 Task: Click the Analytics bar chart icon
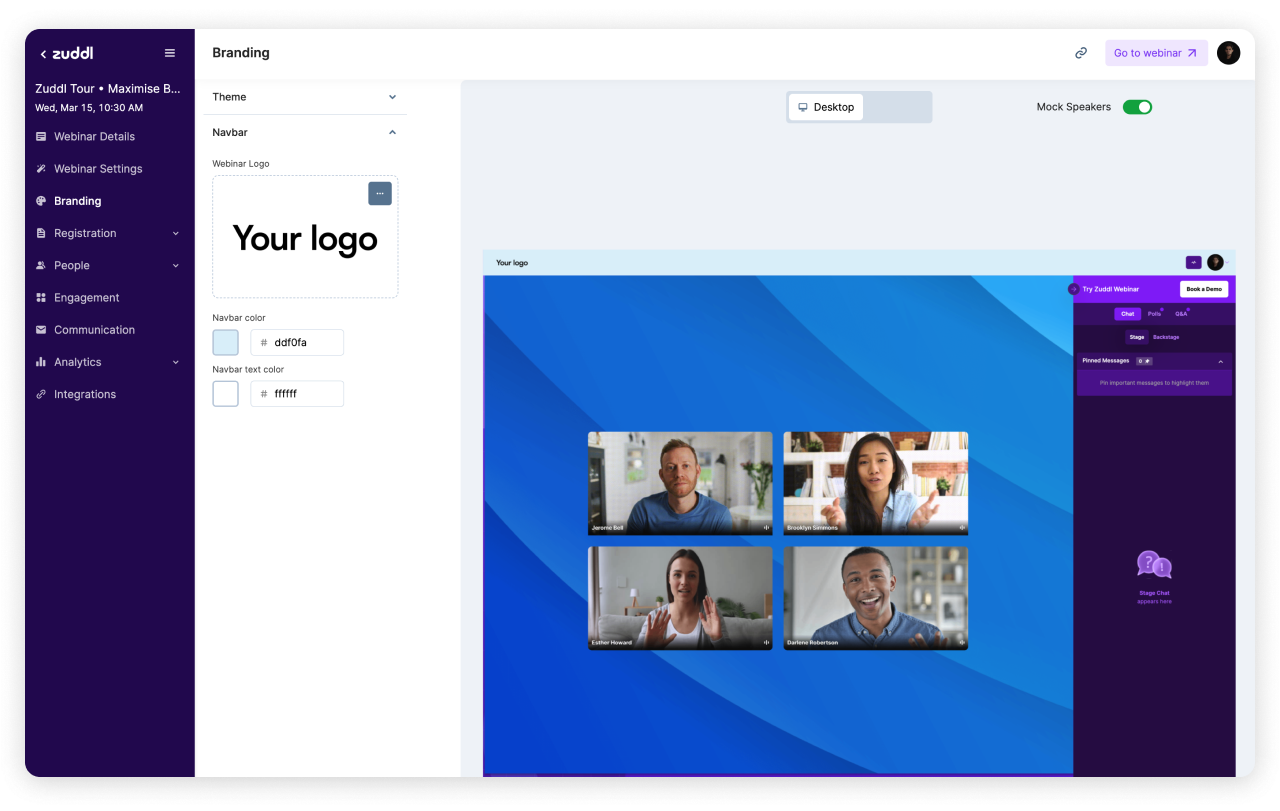[x=41, y=362]
